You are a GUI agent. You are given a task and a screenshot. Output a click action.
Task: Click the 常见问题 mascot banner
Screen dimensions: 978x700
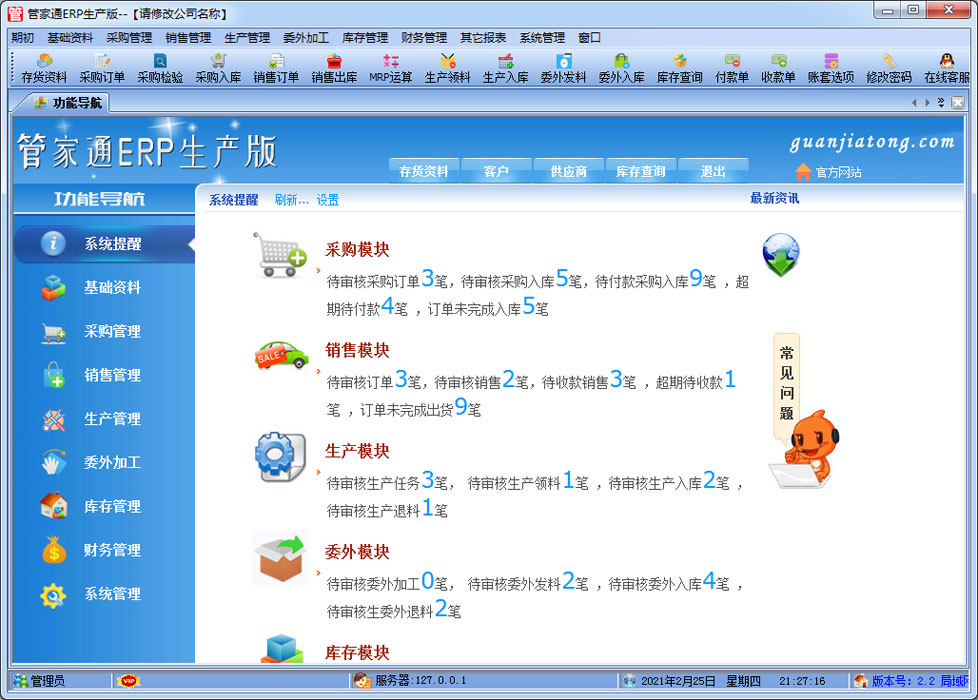pos(787,385)
